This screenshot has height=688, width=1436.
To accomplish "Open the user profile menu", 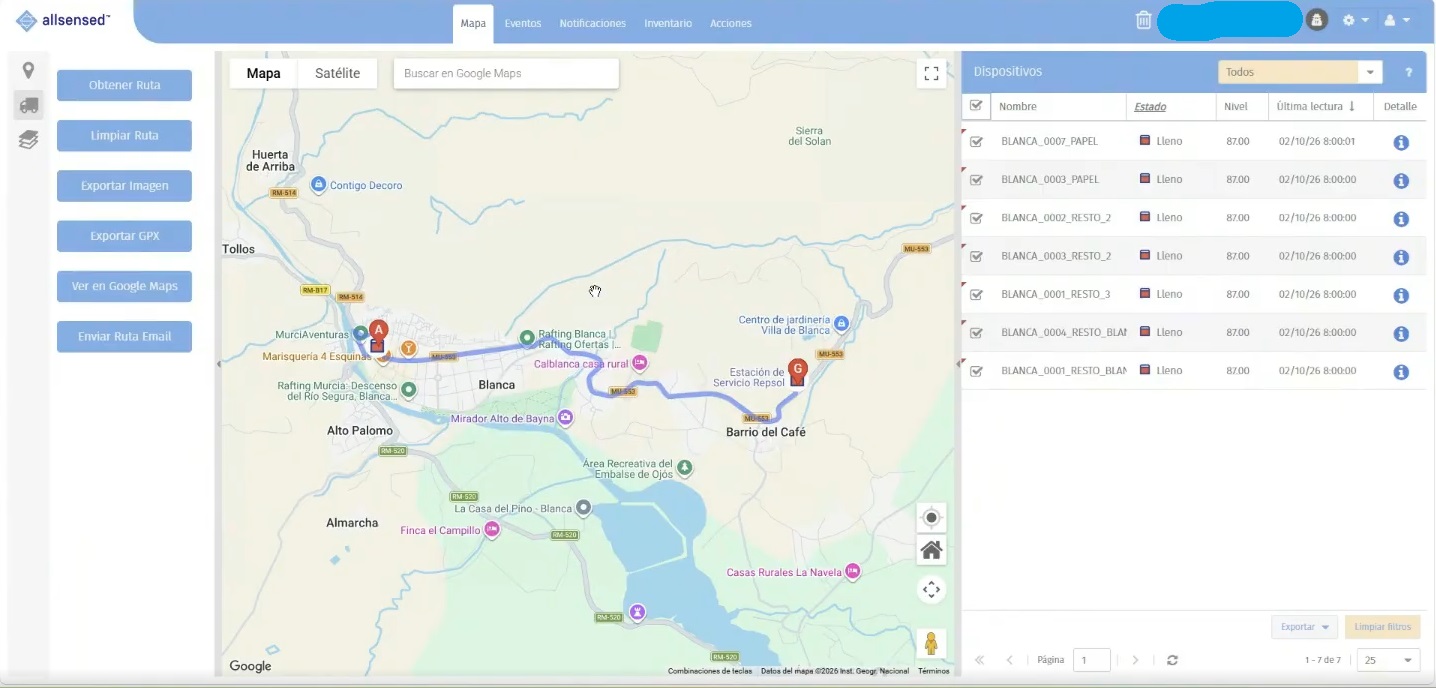I will tap(1396, 20).
